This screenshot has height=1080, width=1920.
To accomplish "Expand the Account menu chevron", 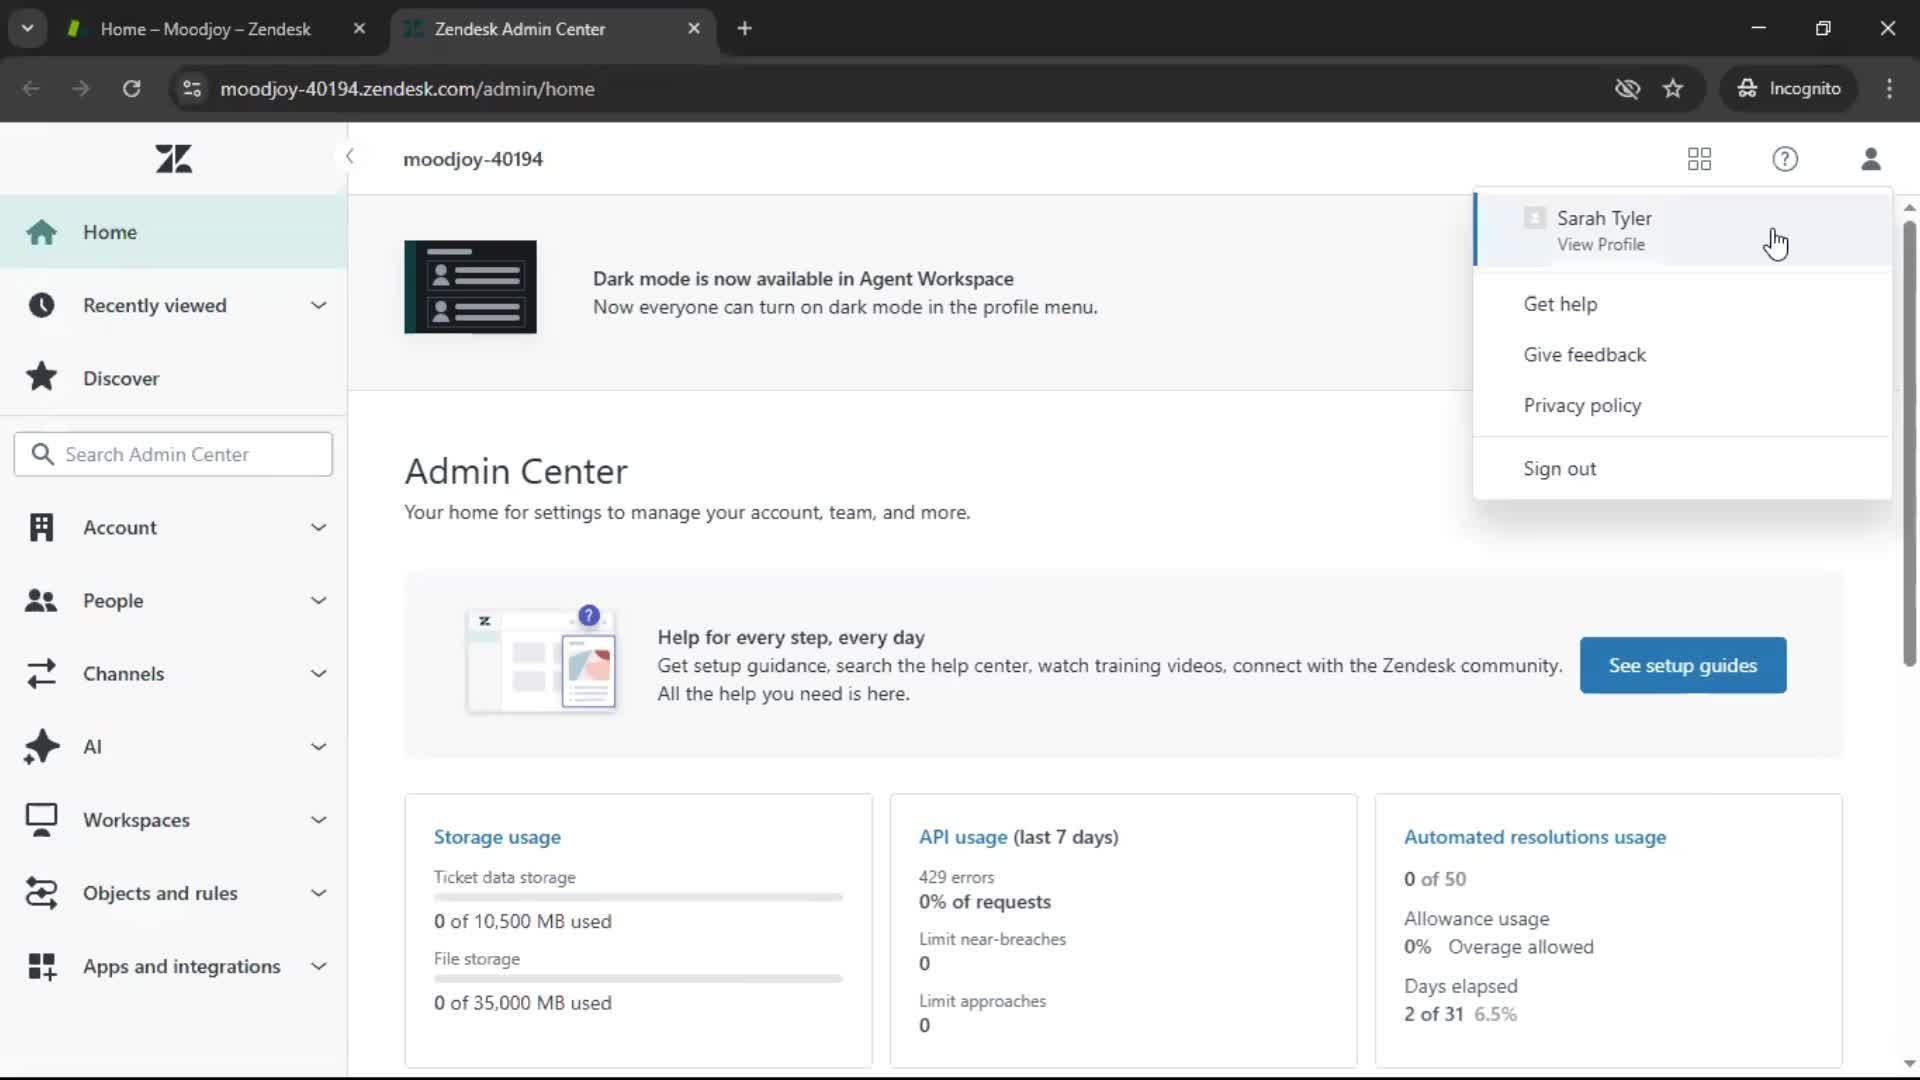I will click(318, 527).
